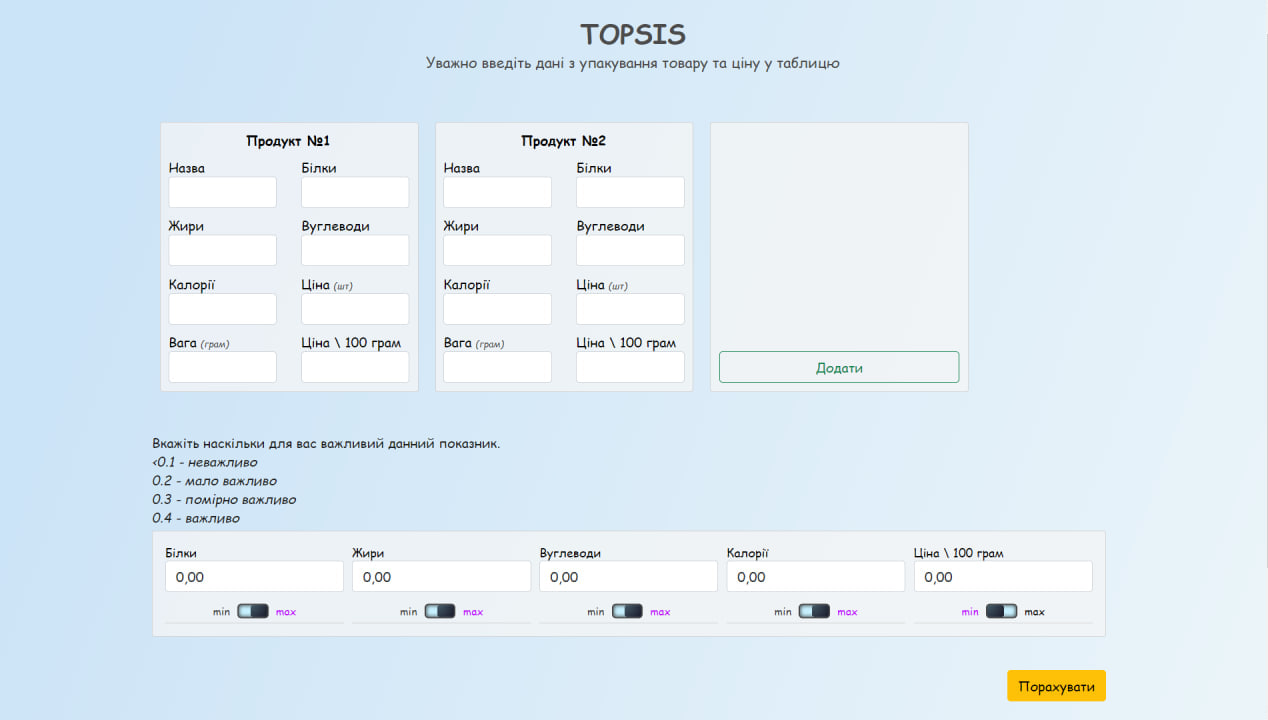The height and width of the screenshot is (720, 1268).
Task: Click the text '0.3 - помірно важливо'
Action: click(x=224, y=499)
